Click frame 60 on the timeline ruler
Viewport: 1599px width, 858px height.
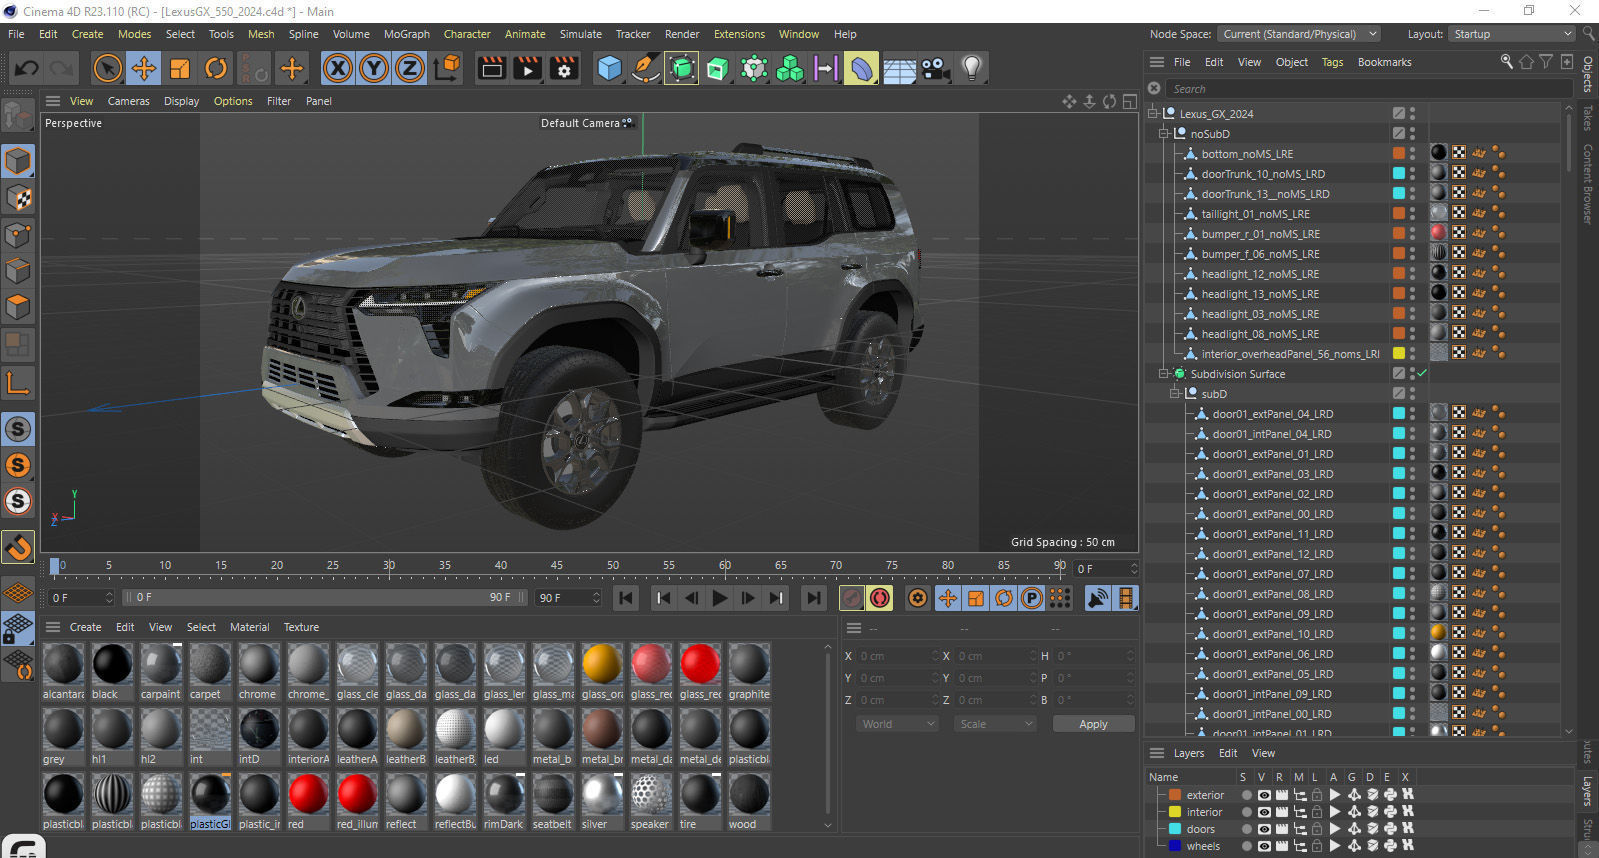click(x=725, y=565)
